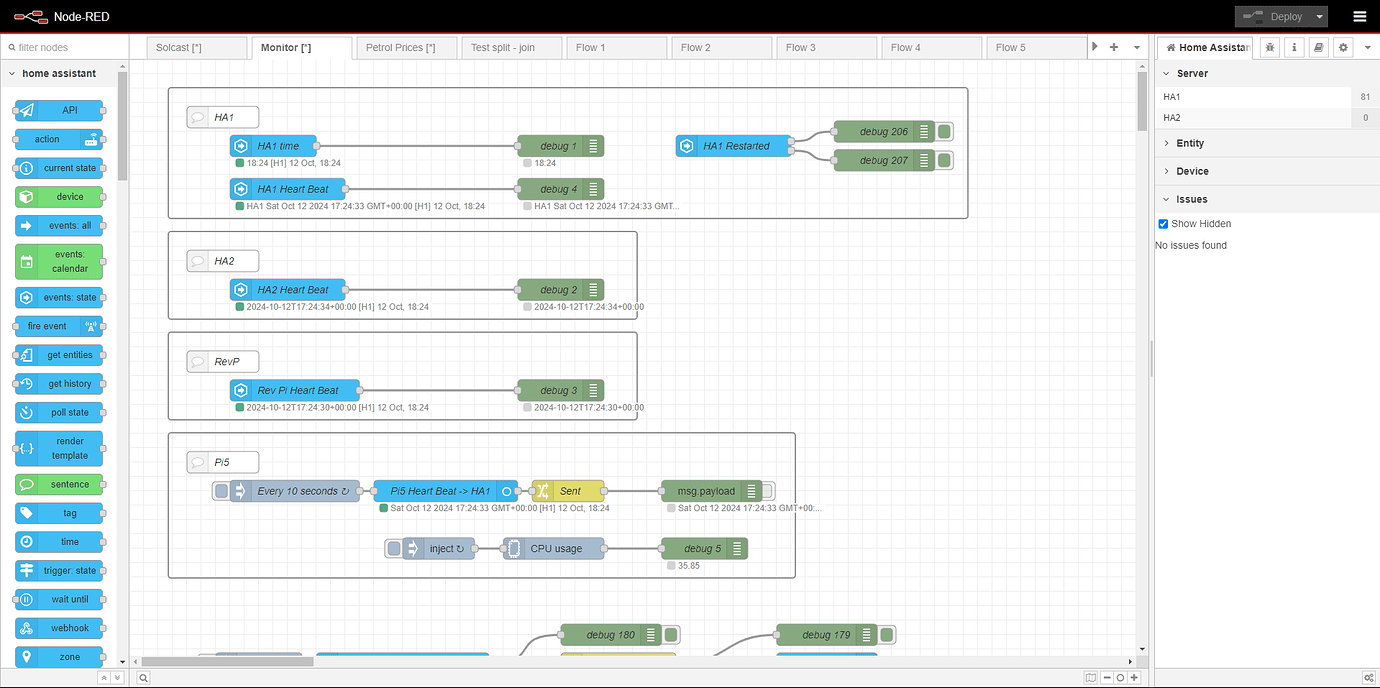Select the CPU usage node
This screenshot has width=1380, height=688.
click(x=554, y=548)
